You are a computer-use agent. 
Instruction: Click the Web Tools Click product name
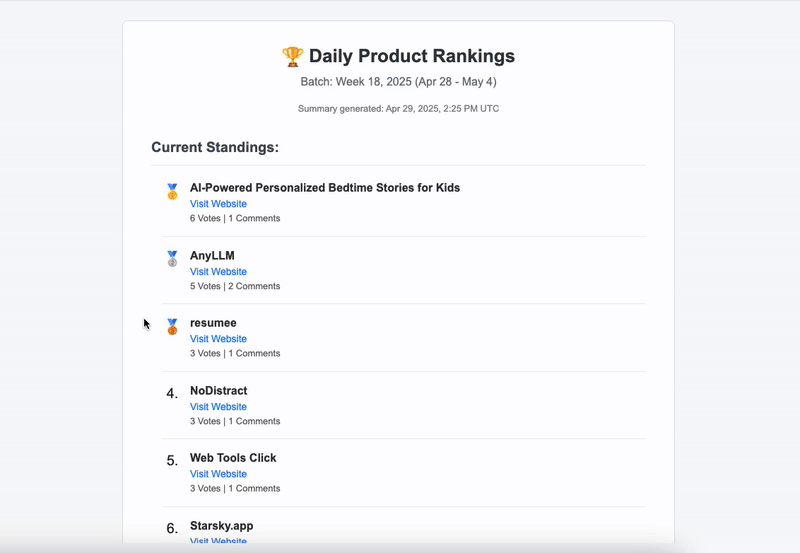pyautogui.click(x=233, y=458)
